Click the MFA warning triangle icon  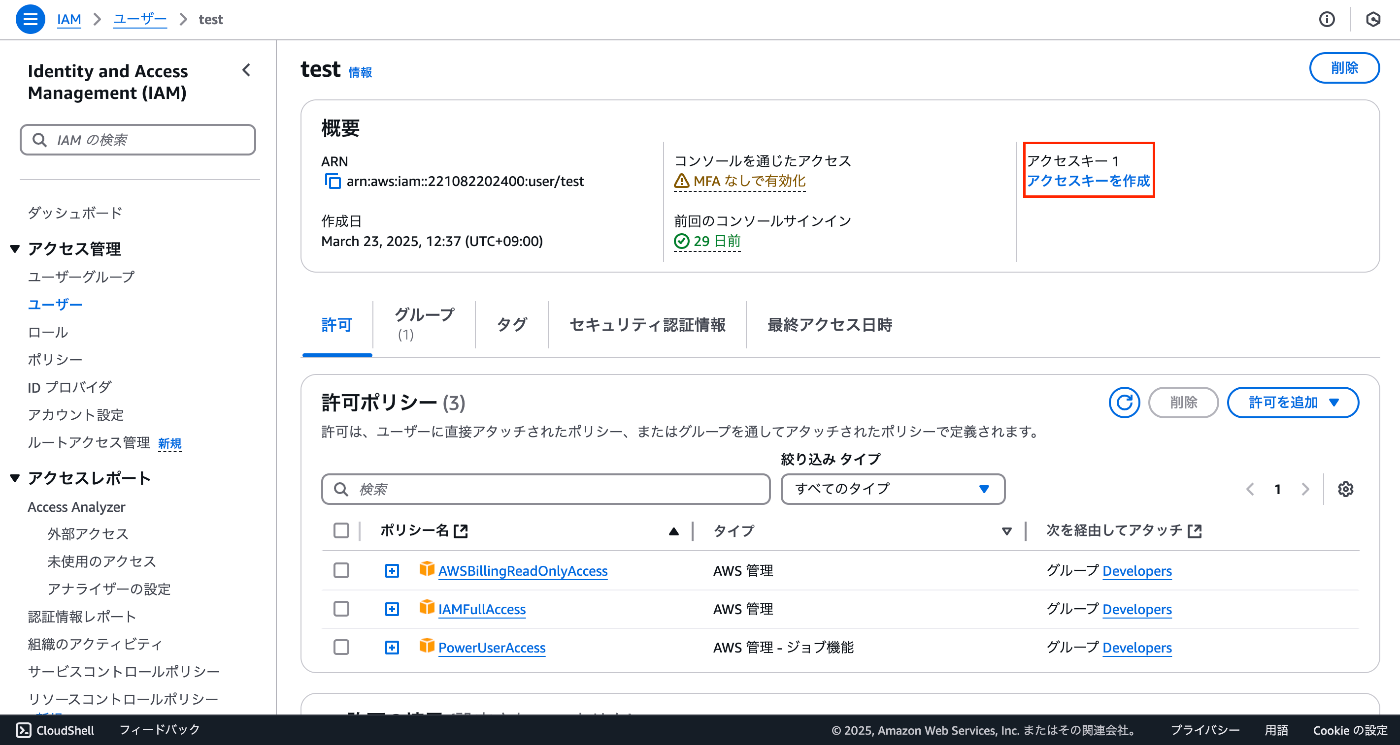tap(682, 181)
